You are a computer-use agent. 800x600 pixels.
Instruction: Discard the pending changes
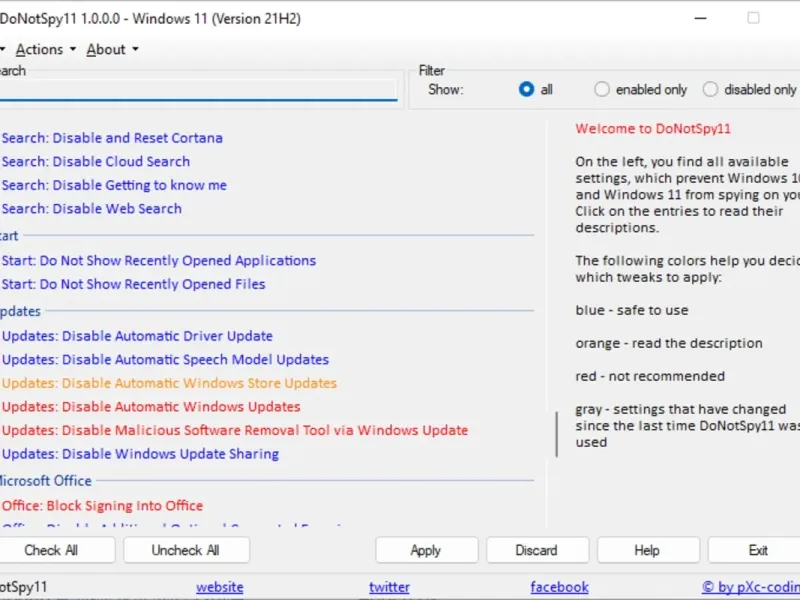click(x=537, y=550)
